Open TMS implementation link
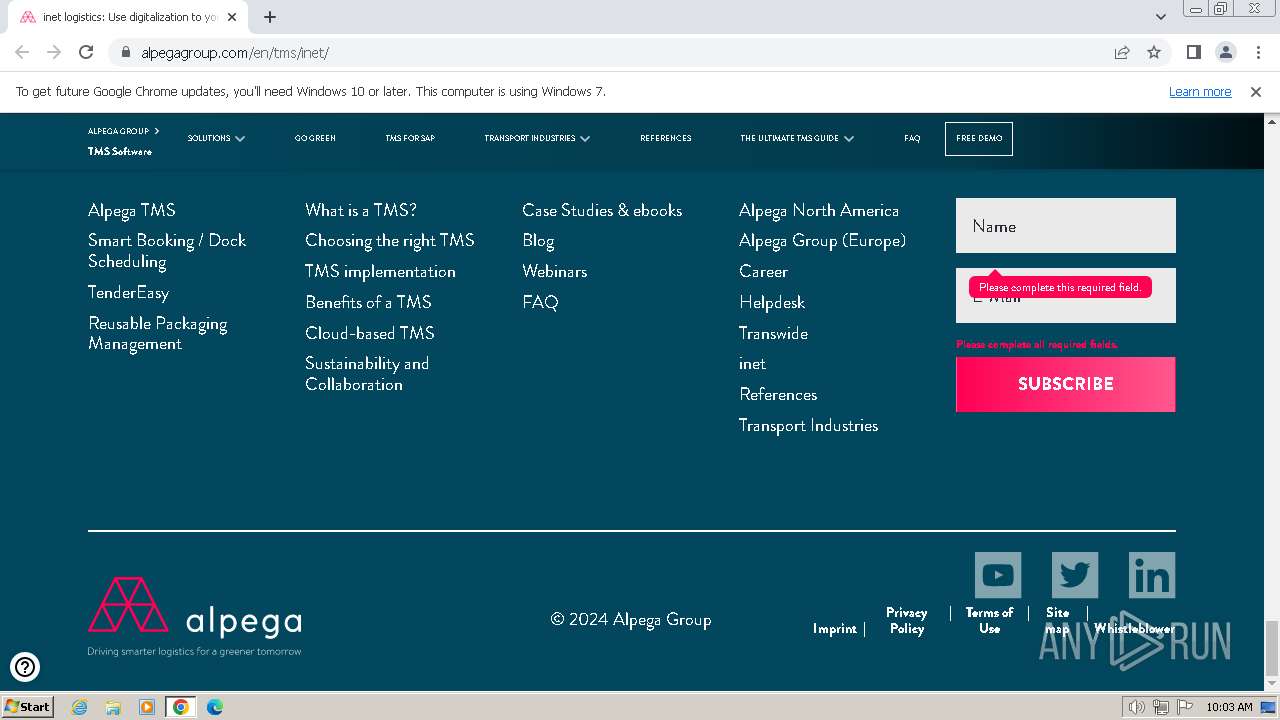Viewport: 1280px width, 720px height. tap(380, 271)
